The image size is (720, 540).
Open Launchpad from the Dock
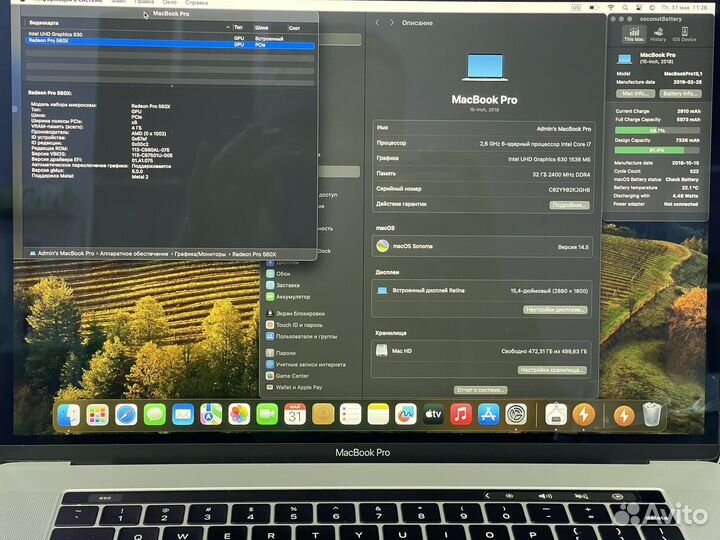97,415
